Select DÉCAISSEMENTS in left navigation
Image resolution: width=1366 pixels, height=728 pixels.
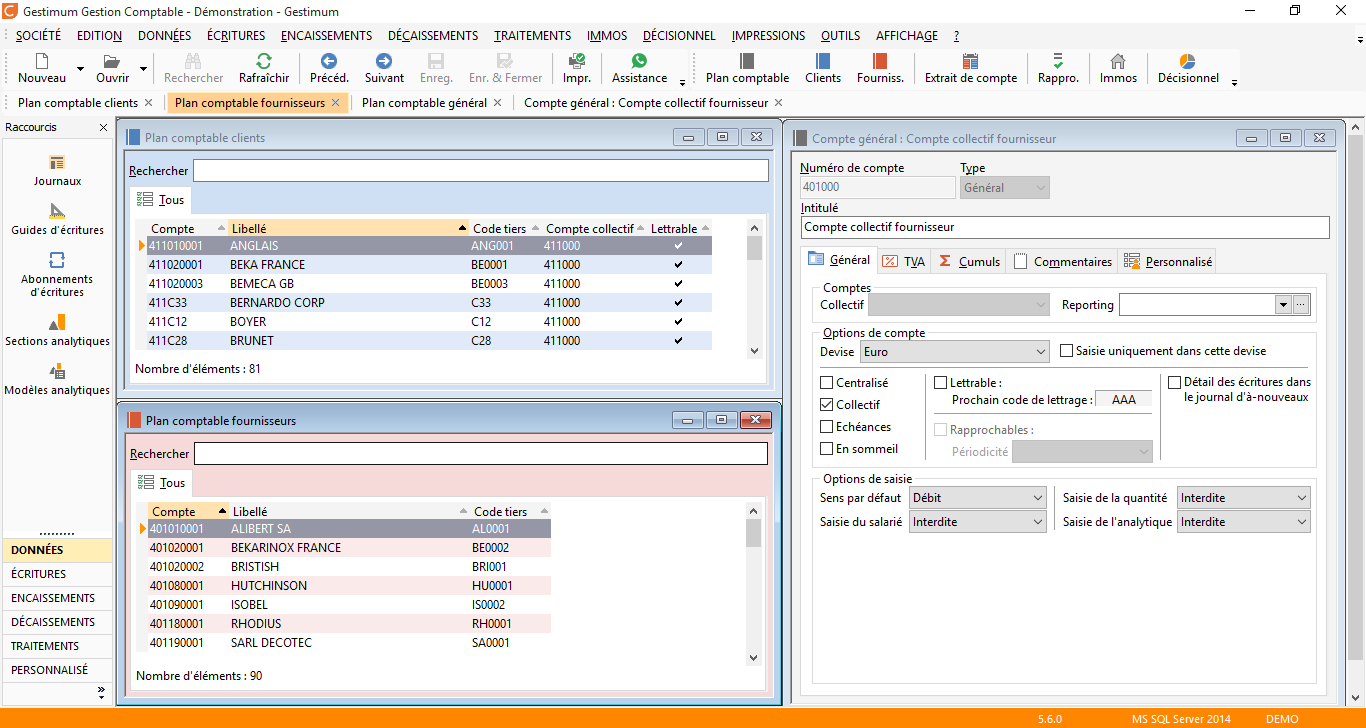[57, 622]
